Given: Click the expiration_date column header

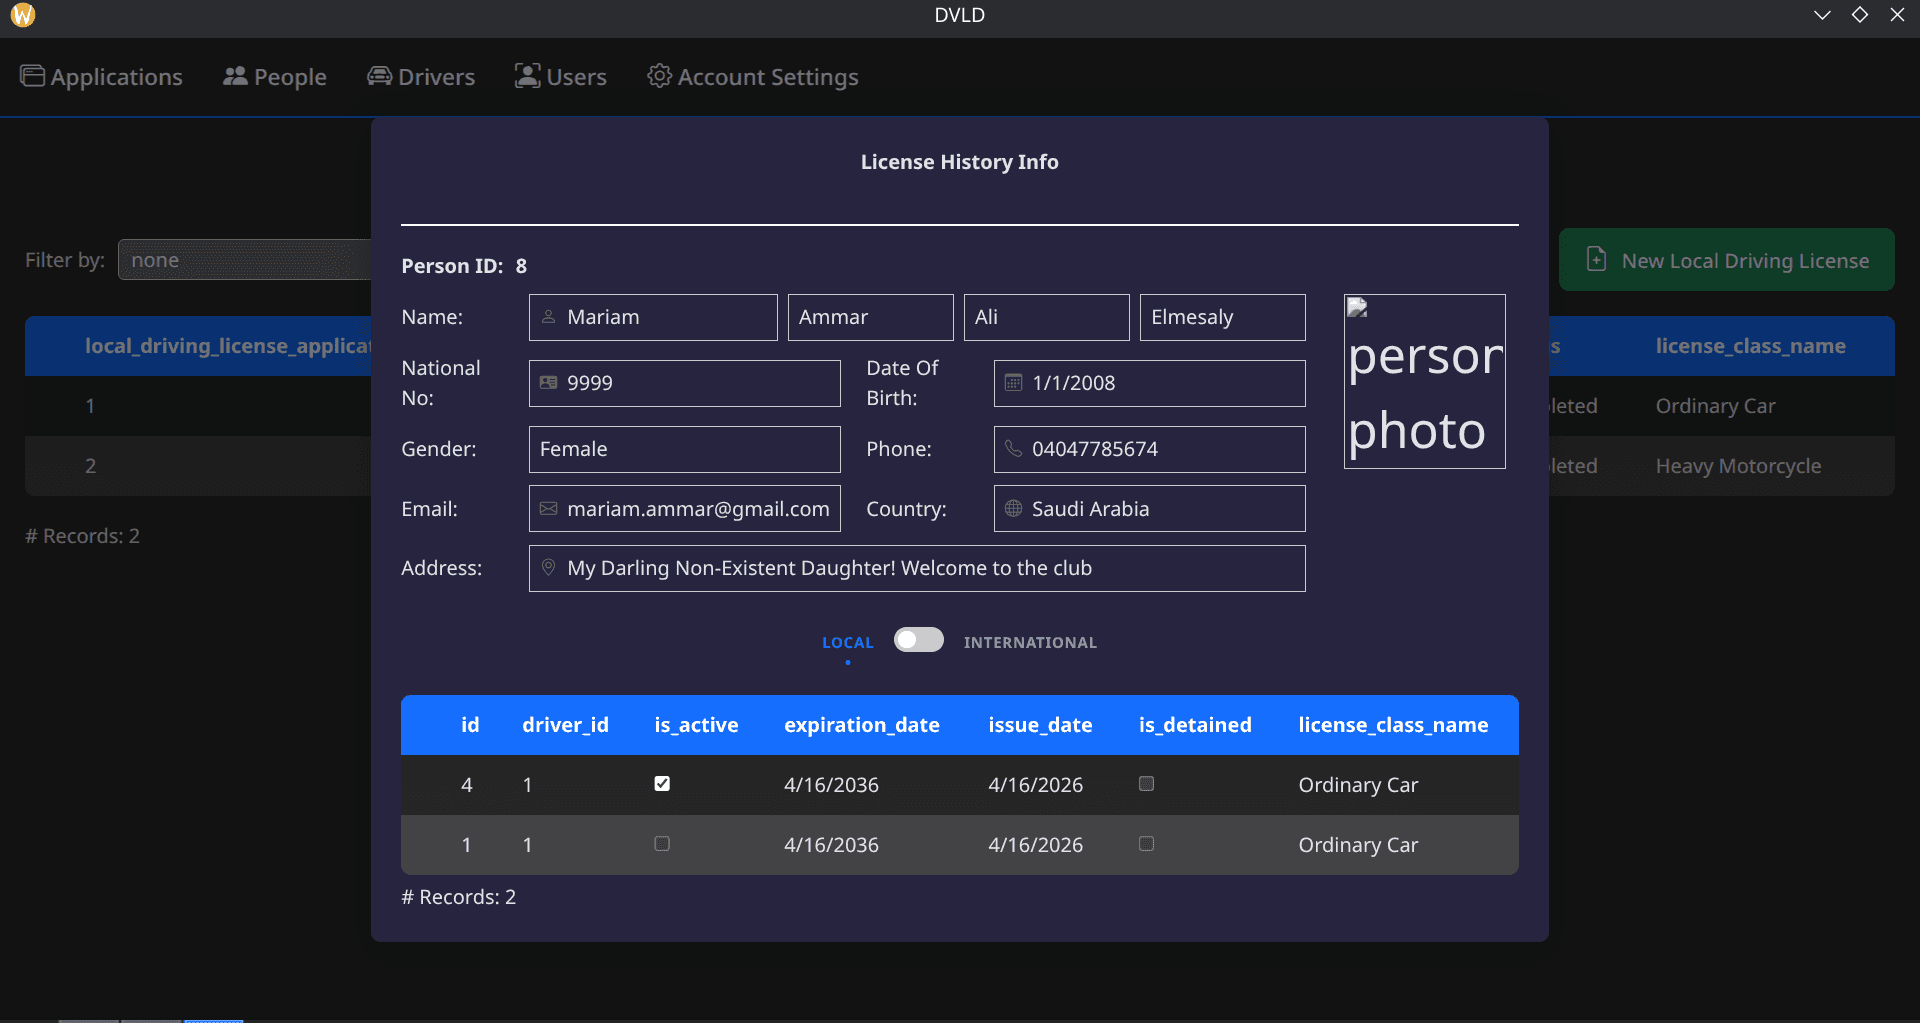Looking at the screenshot, I should tap(862, 725).
